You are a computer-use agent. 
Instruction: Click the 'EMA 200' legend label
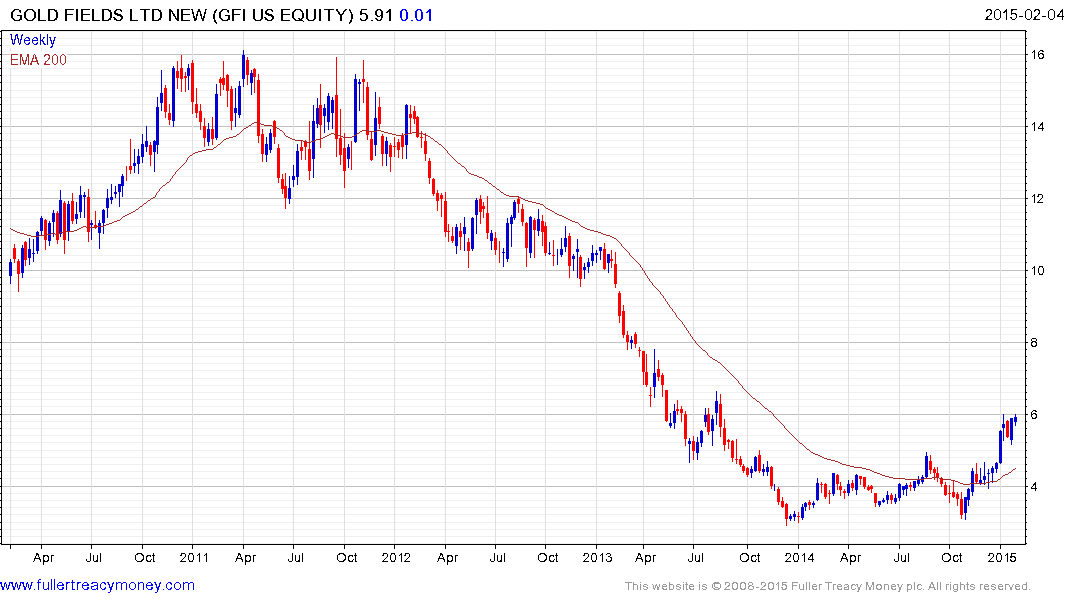point(38,60)
